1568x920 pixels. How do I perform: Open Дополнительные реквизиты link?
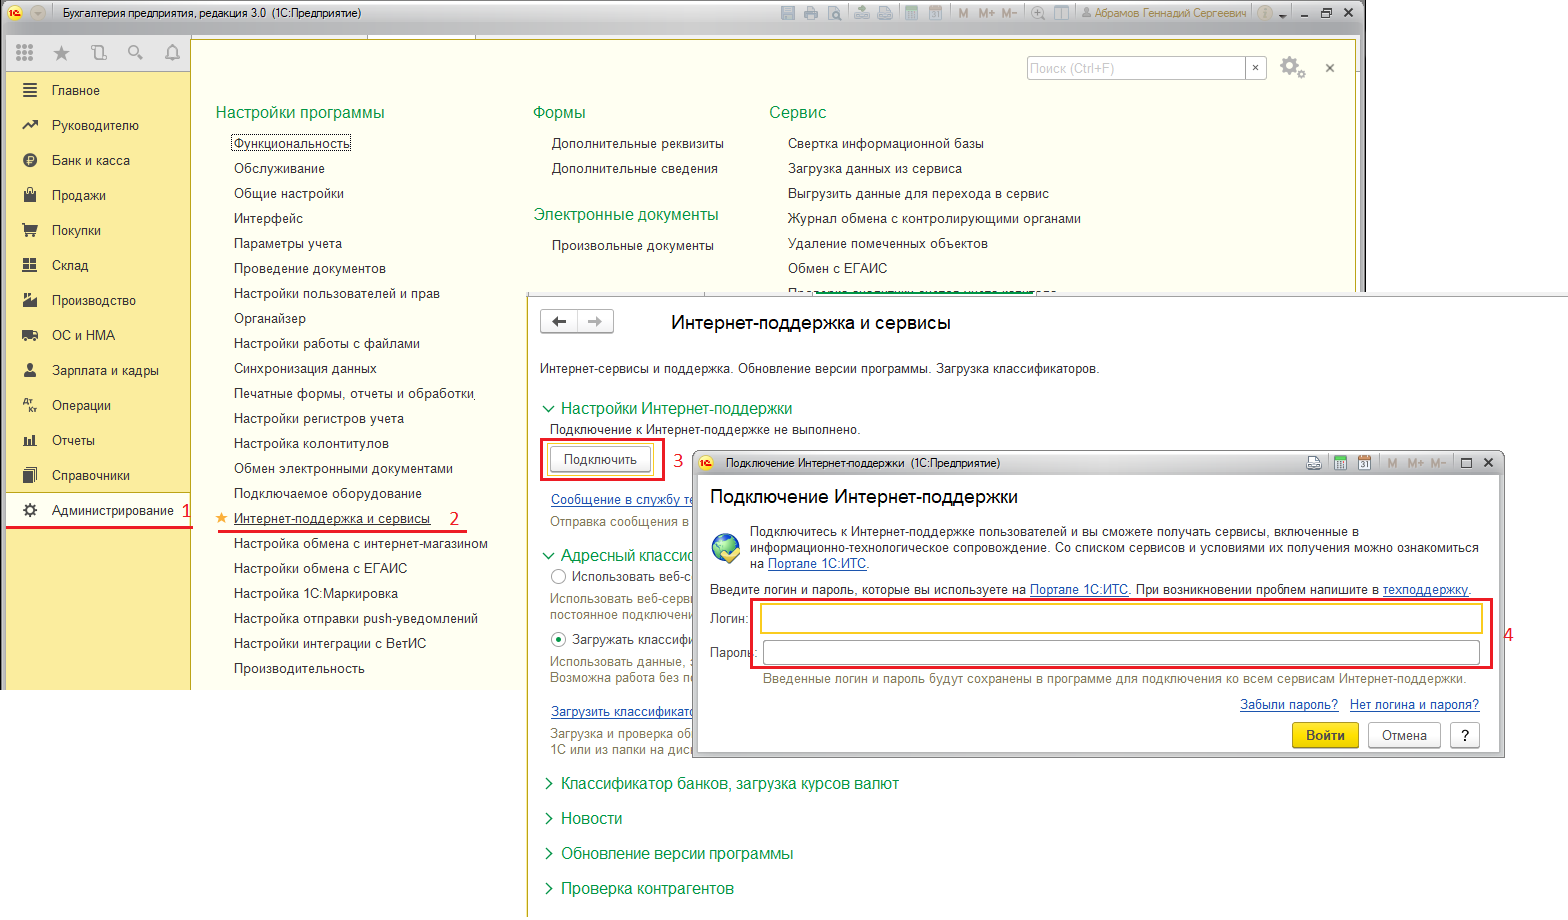pyautogui.click(x=637, y=143)
